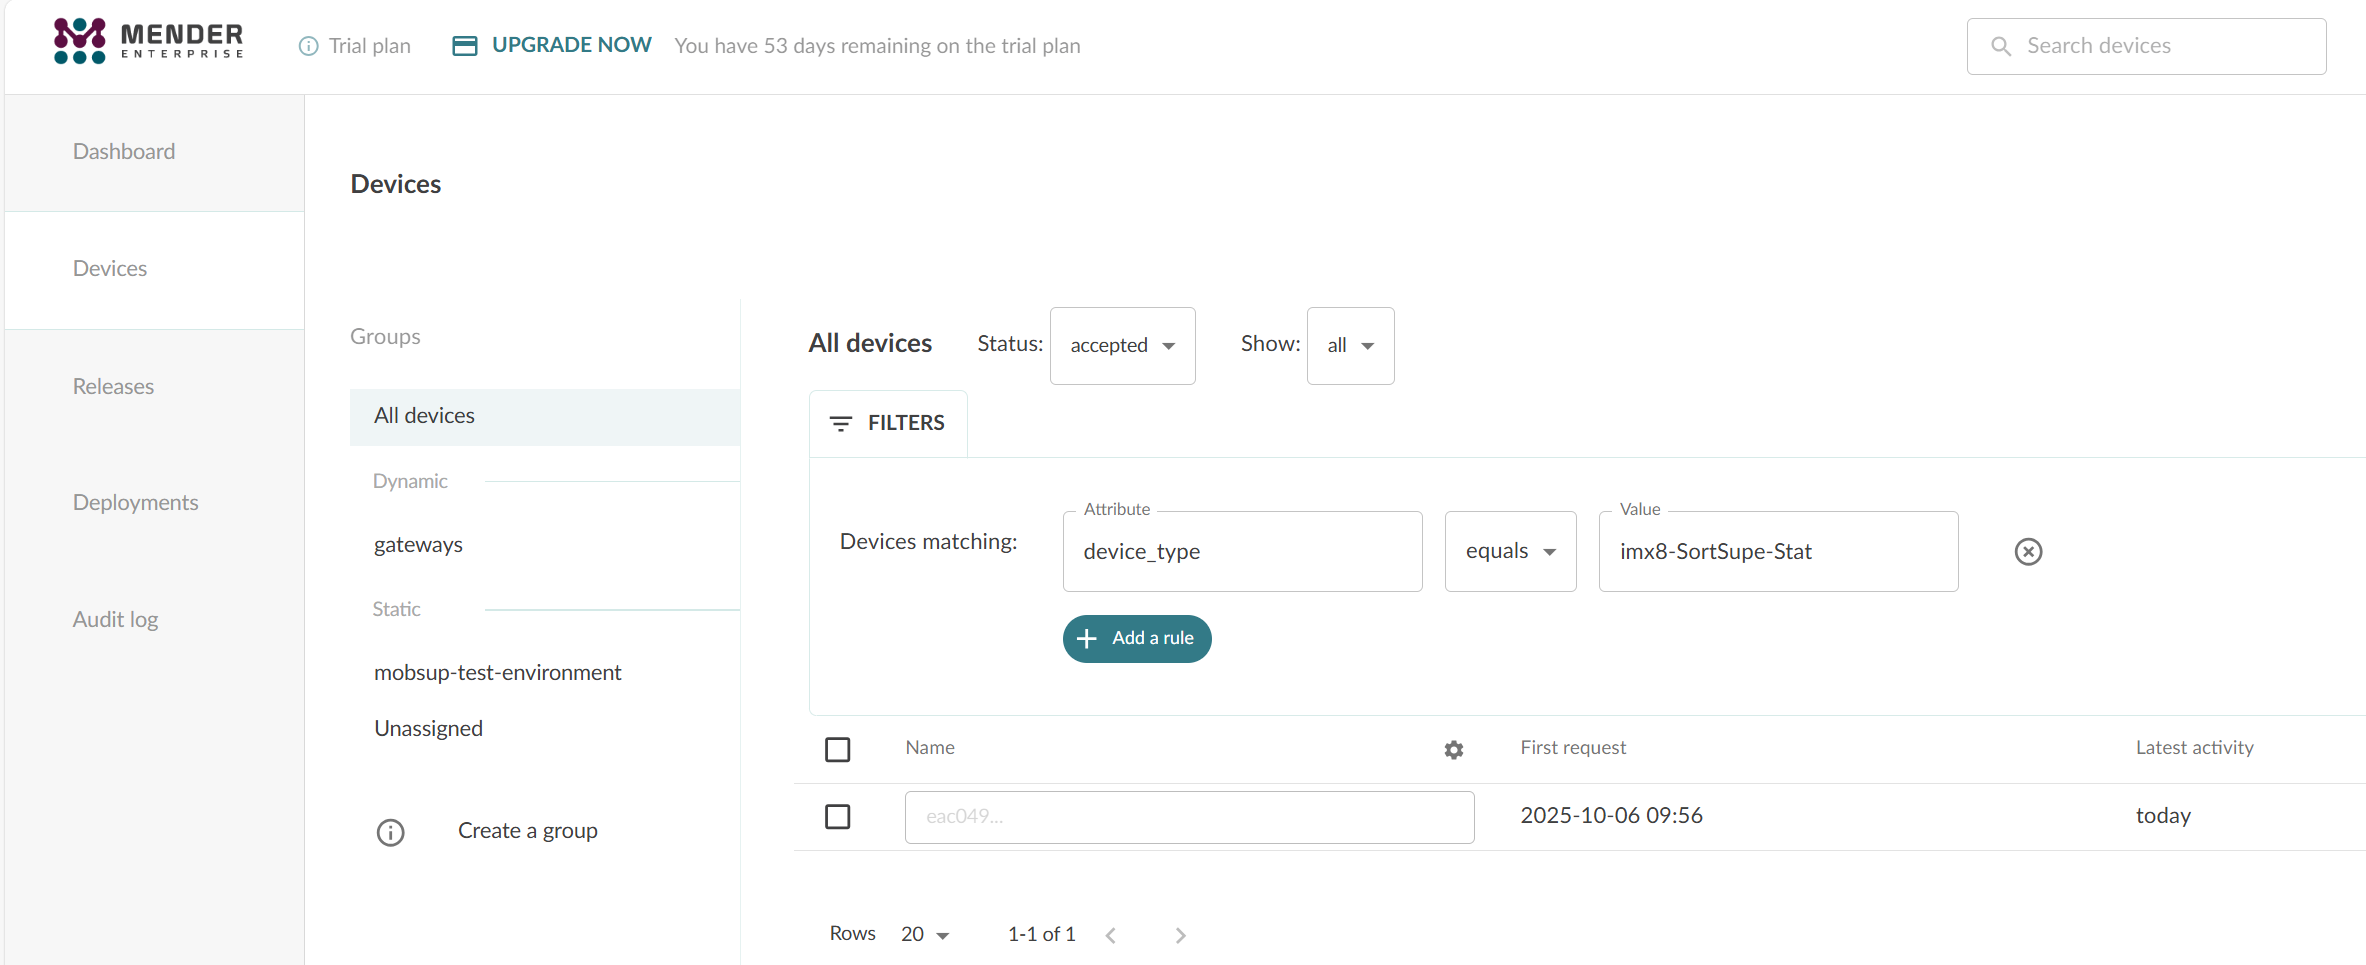The image size is (2366, 965).
Task: Click the credit card upgrade icon
Action: (x=465, y=46)
